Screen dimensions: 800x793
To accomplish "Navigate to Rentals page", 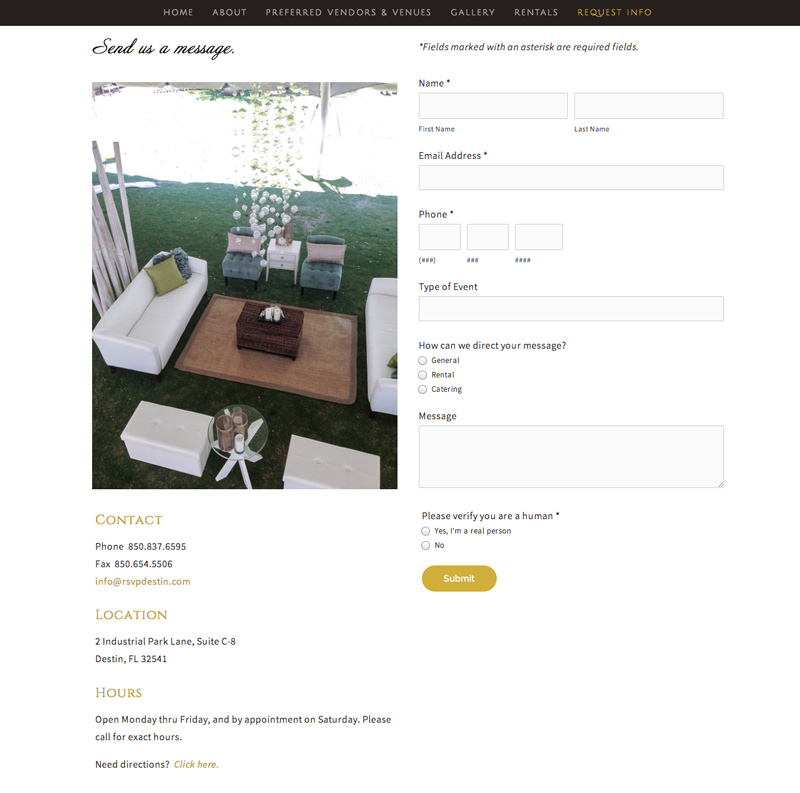I will point(536,12).
